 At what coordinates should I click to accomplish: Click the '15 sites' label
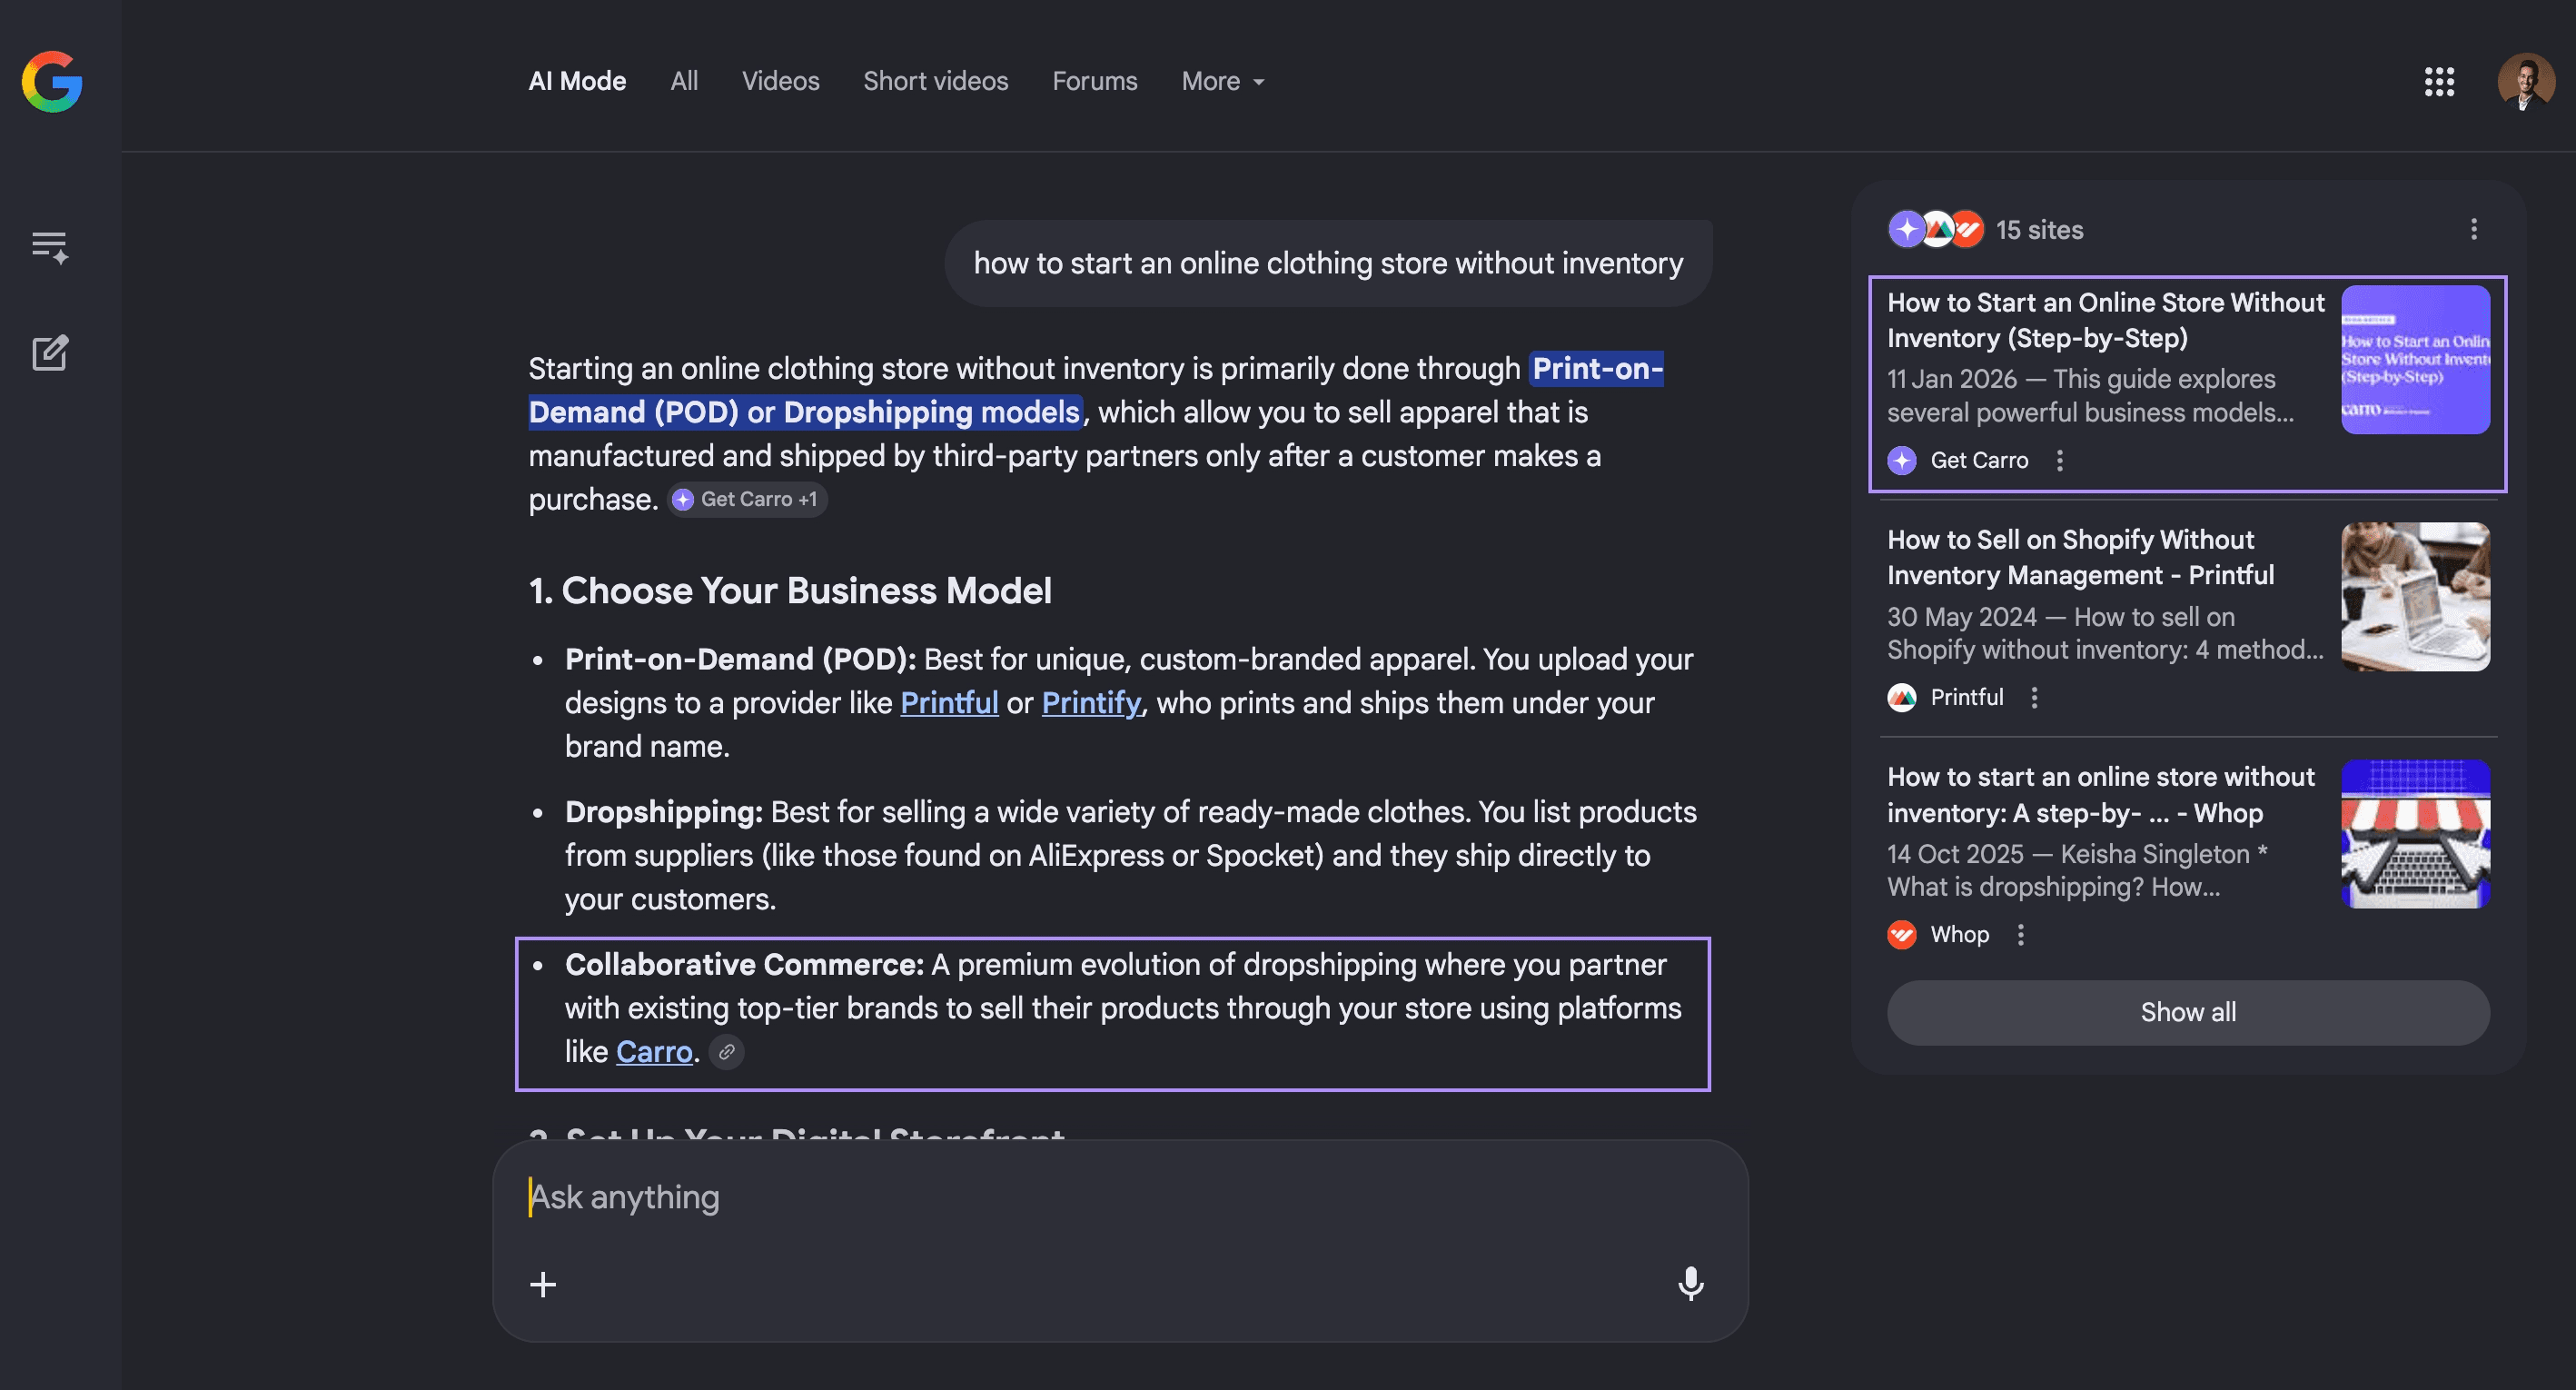(x=2039, y=230)
